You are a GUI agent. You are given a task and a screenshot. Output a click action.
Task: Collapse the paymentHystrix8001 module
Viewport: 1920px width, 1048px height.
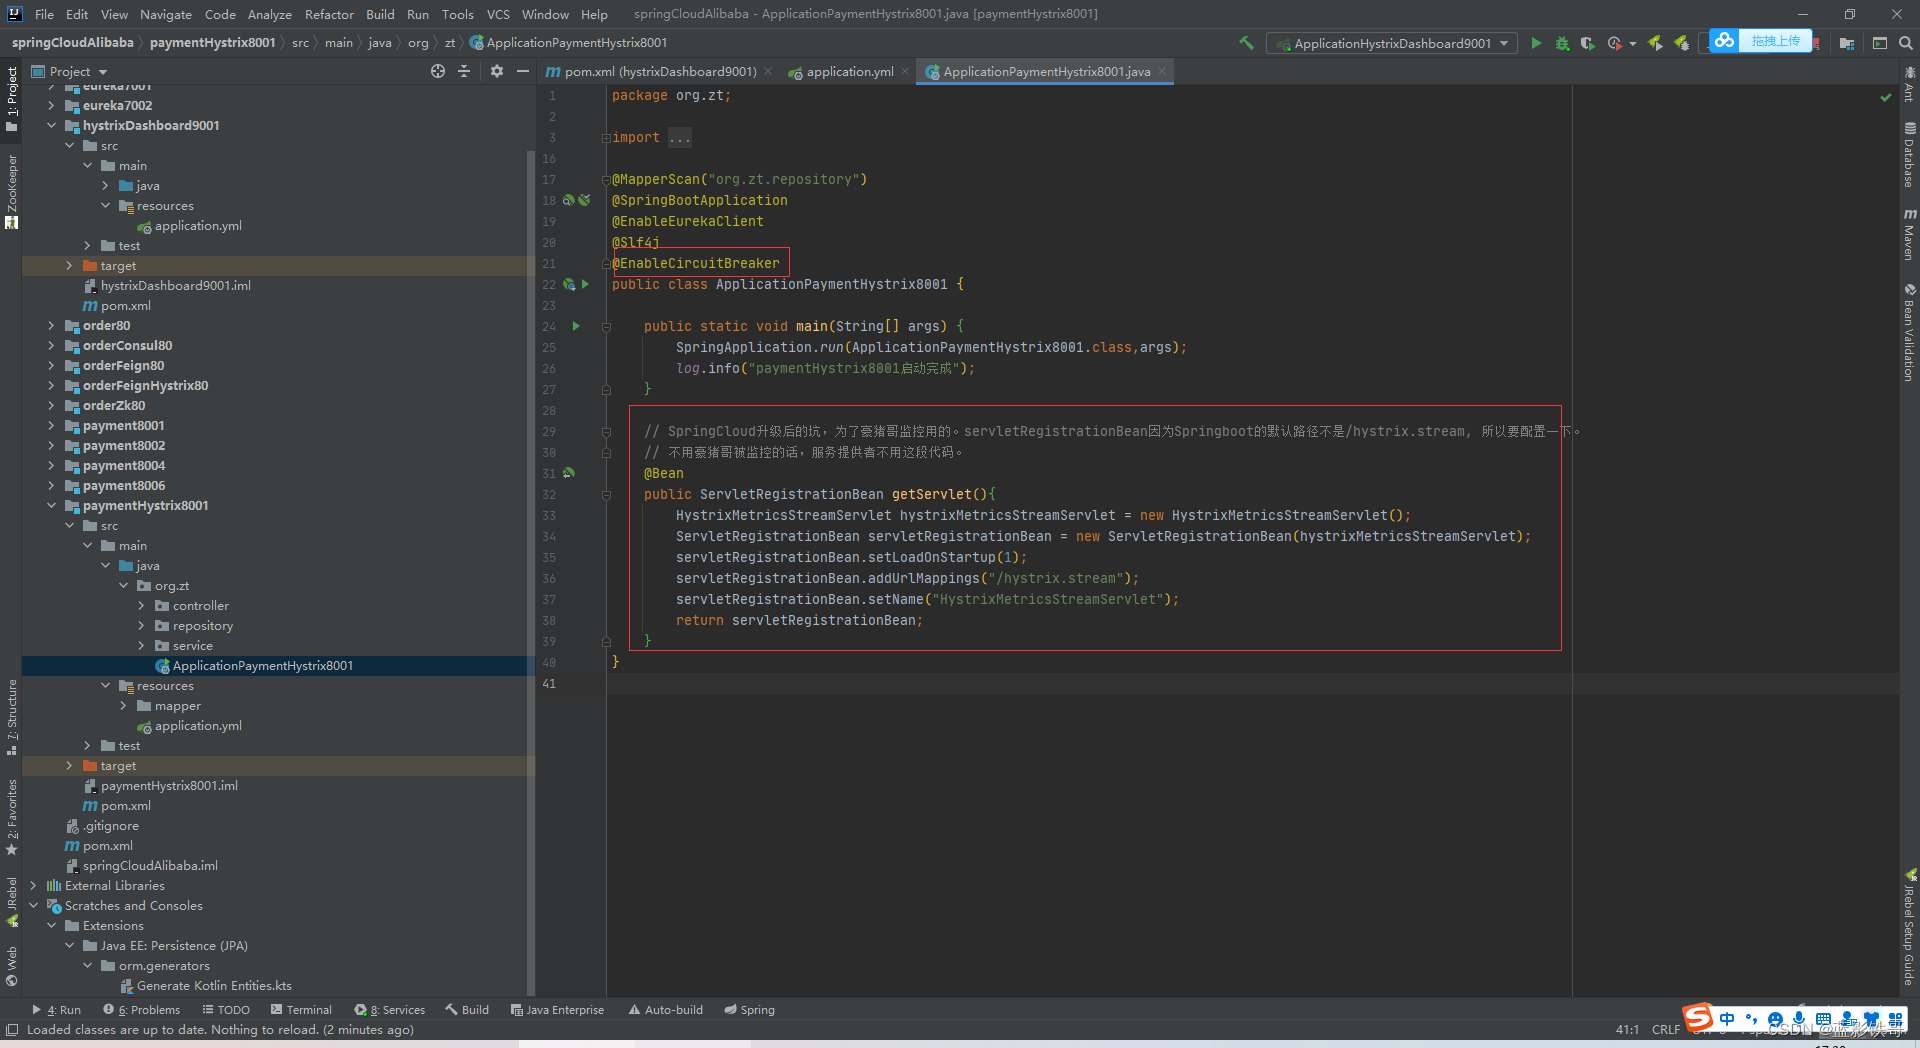[x=52, y=505]
